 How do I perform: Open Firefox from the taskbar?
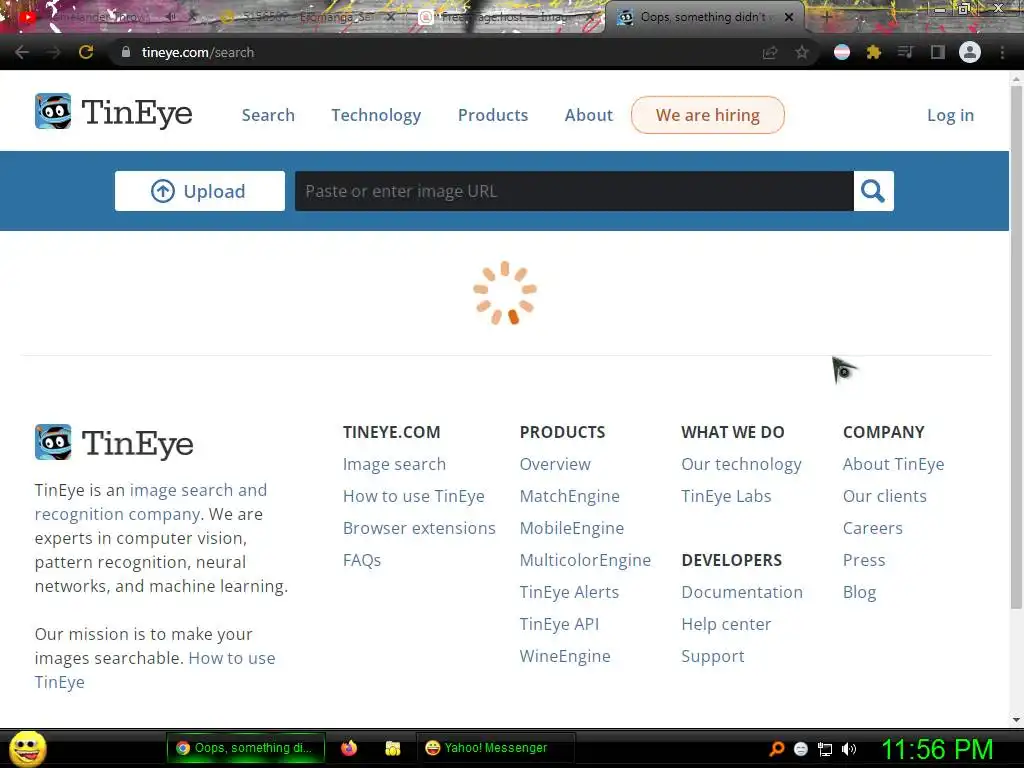pos(349,748)
